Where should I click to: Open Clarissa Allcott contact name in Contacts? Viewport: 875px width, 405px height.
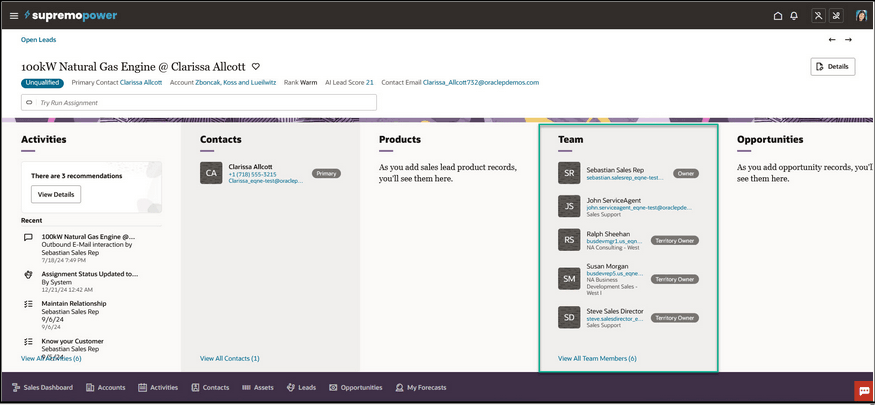[251, 167]
